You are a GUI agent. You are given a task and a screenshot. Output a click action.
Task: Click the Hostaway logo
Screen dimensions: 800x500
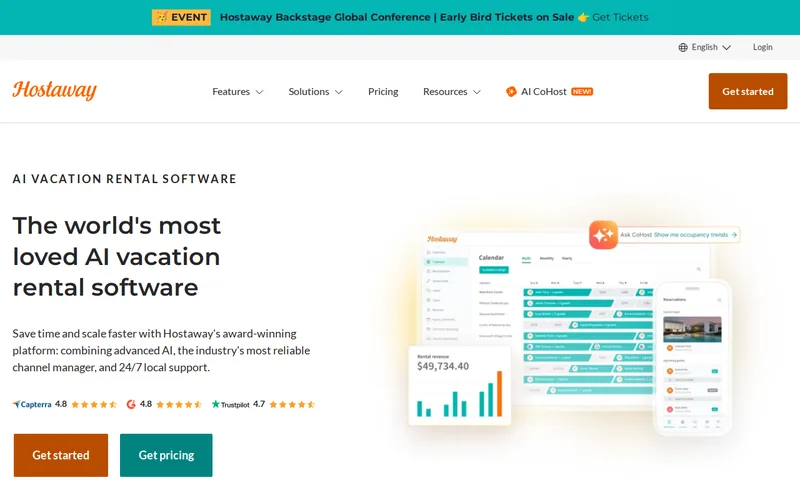click(55, 90)
